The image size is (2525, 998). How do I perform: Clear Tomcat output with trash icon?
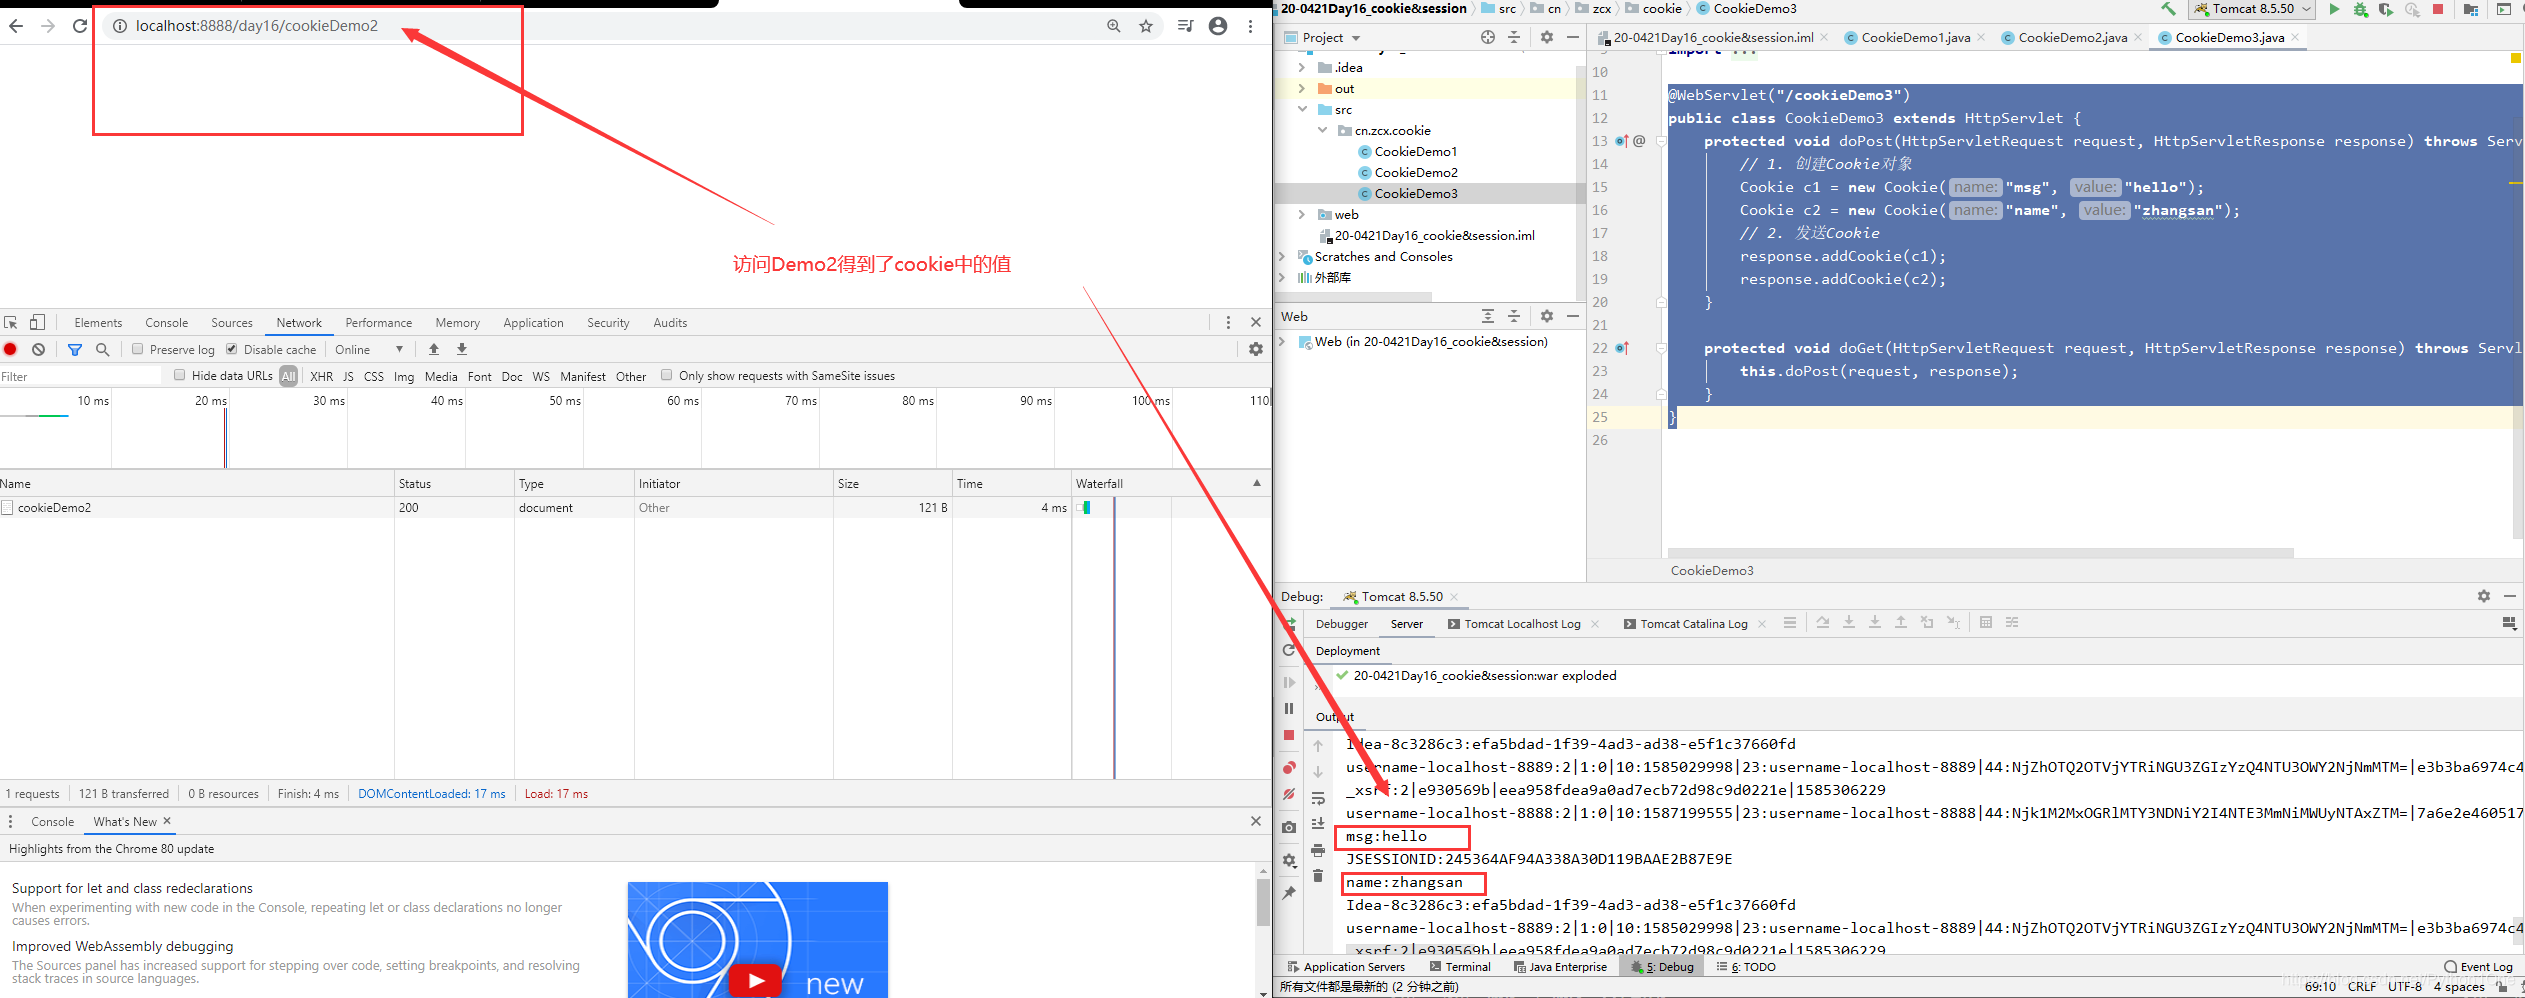coord(1318,876)
